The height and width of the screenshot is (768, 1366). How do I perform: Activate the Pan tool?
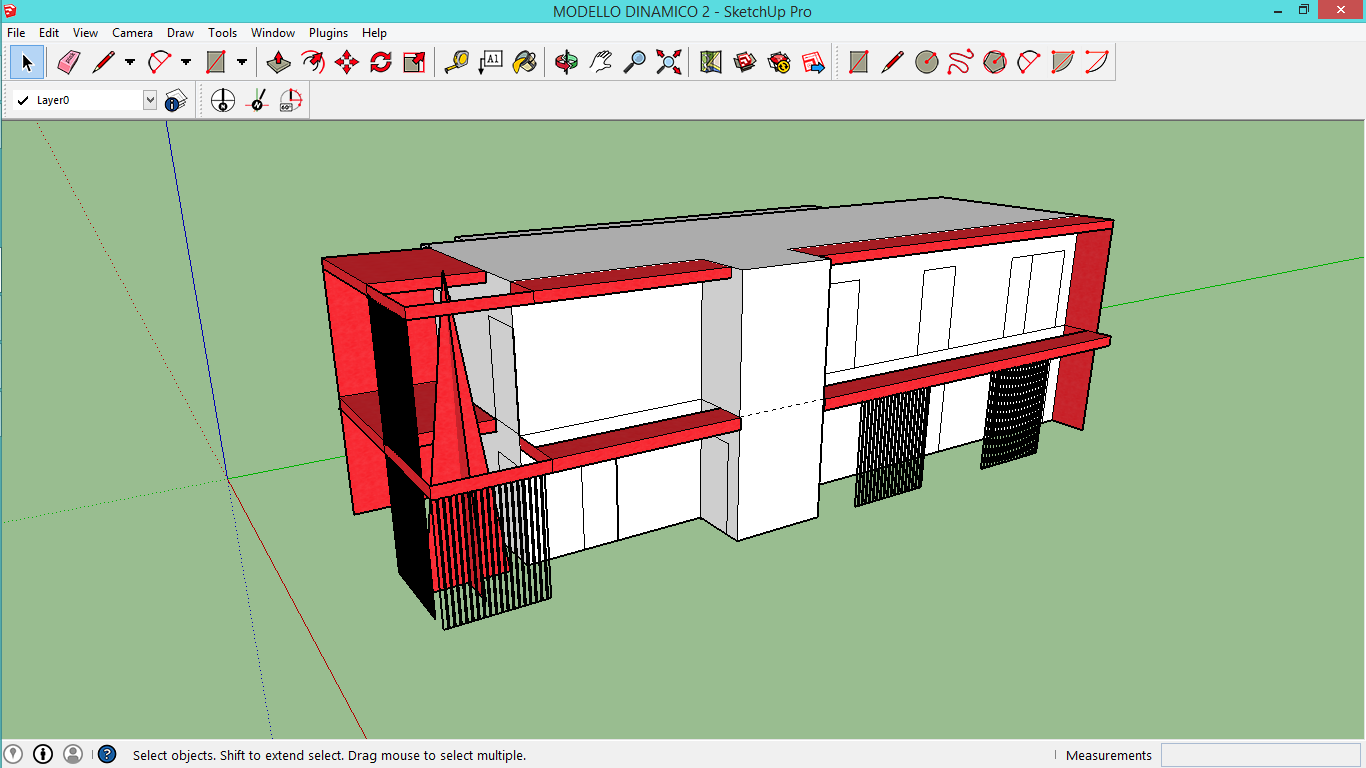[x=602, y=61]
